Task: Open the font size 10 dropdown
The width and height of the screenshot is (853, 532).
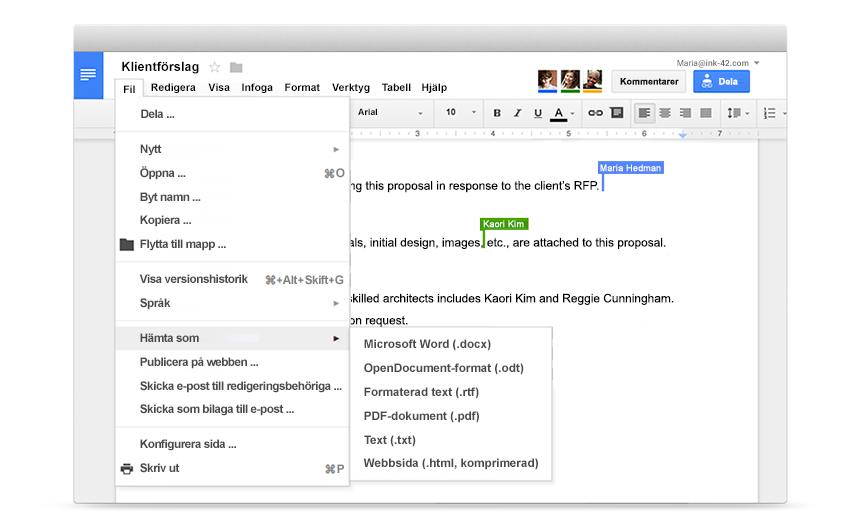Action: click(x=461, y=113)
